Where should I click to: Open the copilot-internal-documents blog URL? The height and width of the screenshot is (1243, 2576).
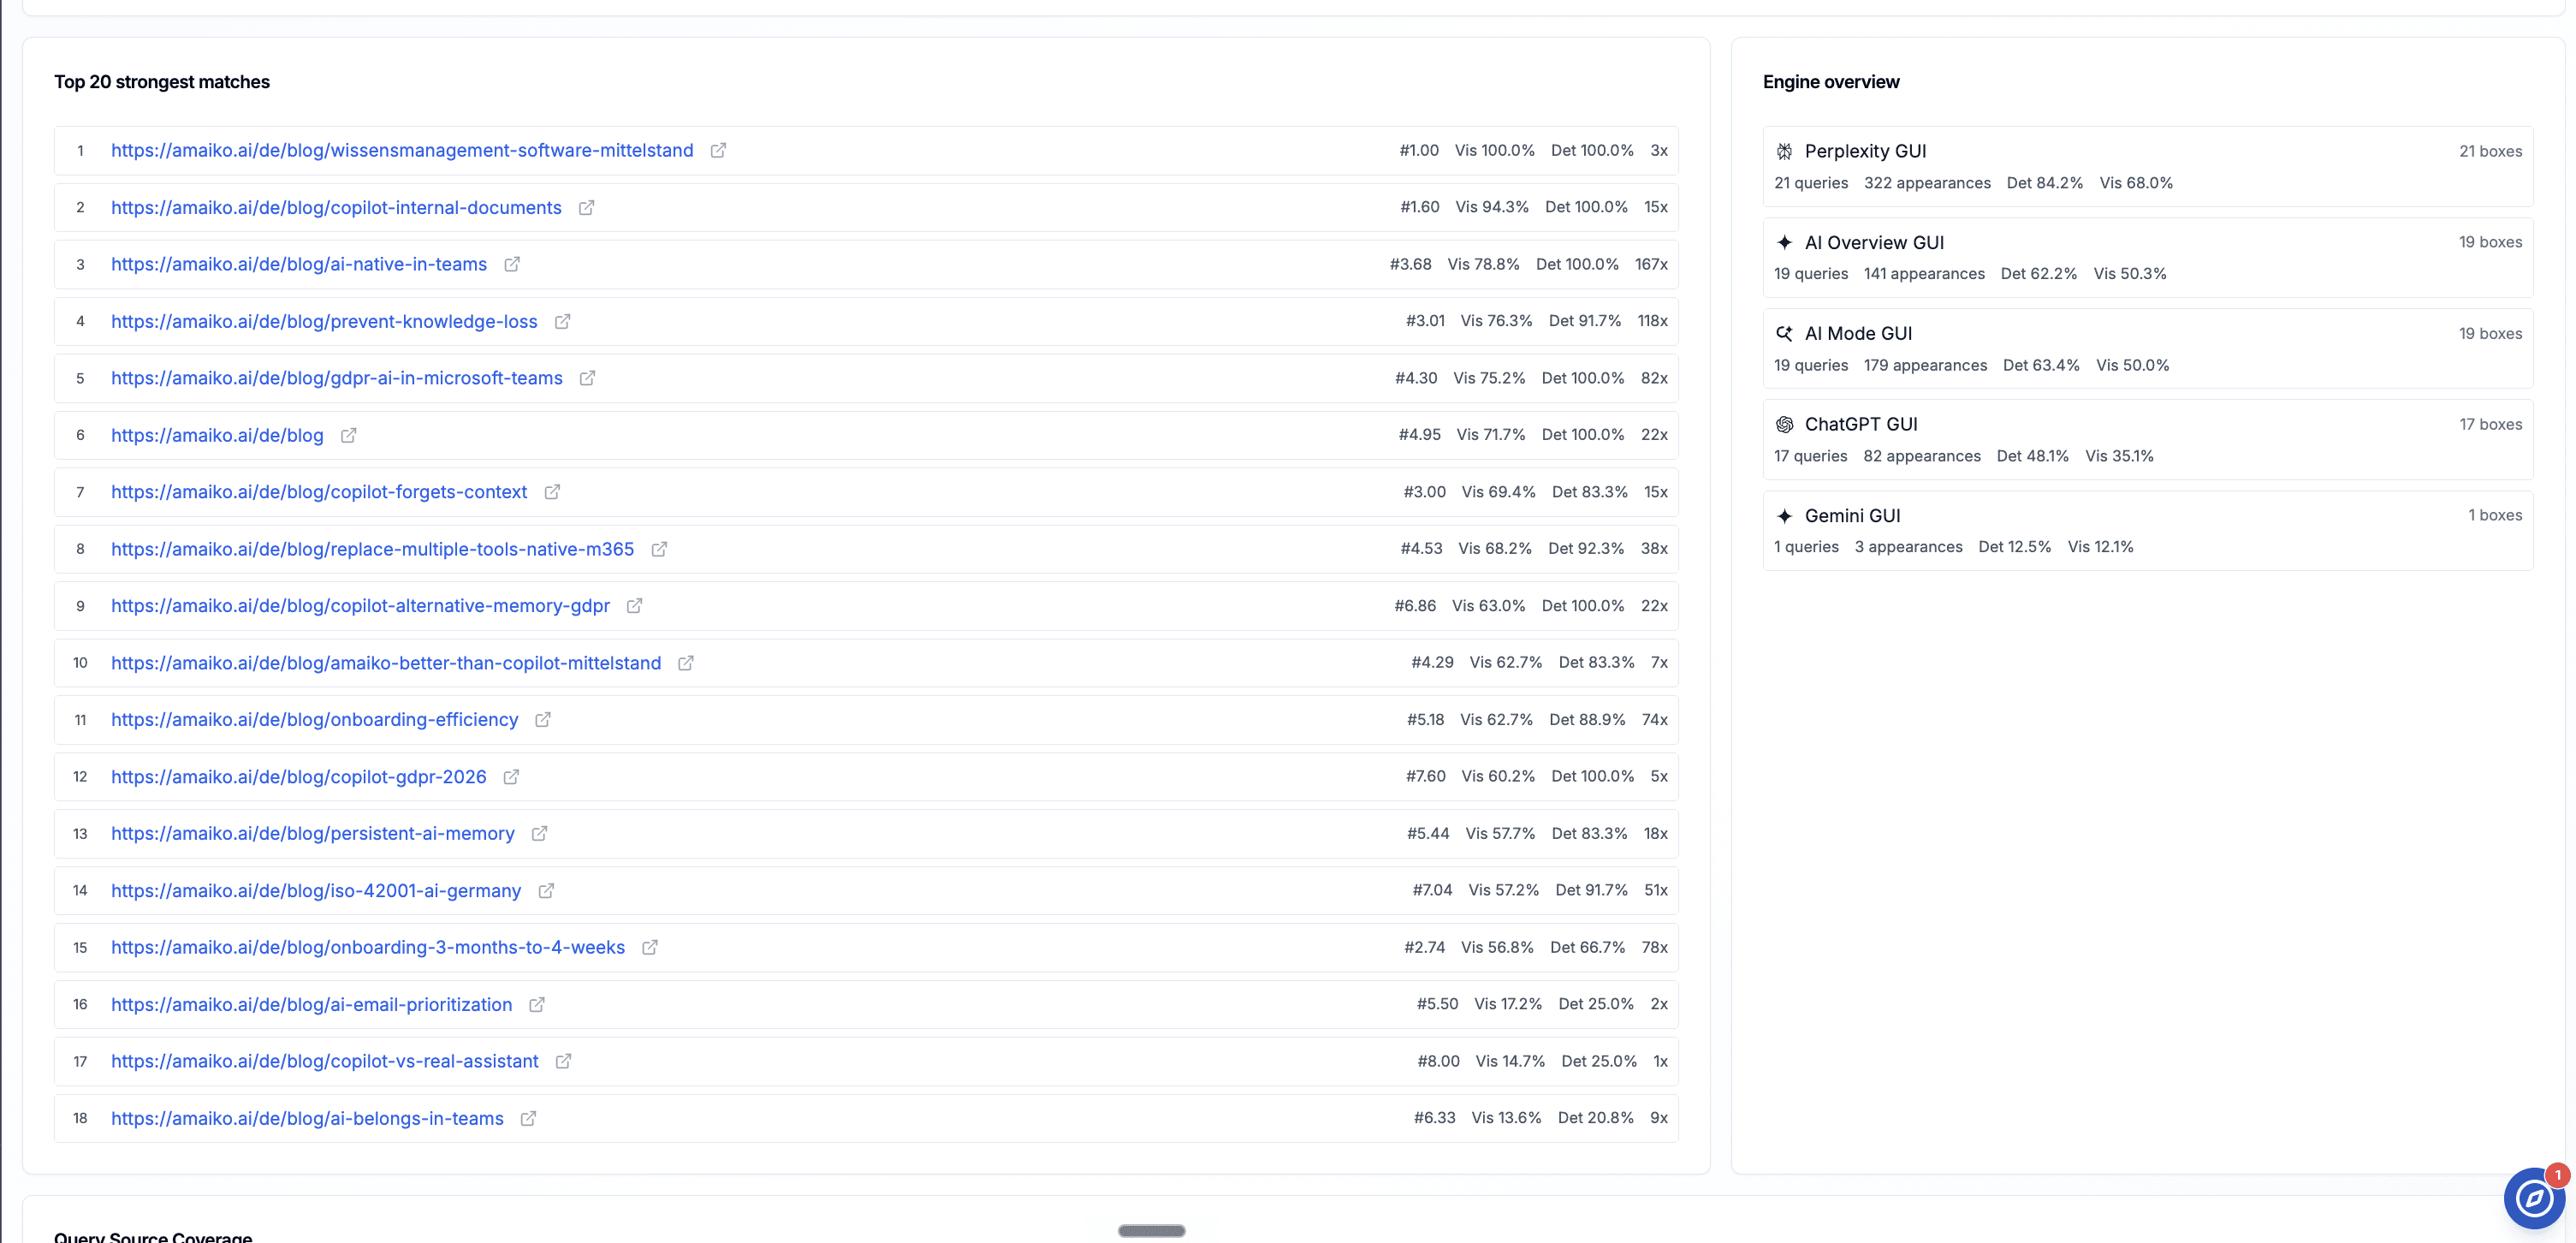pyautogui.click(x=336, y=208)
